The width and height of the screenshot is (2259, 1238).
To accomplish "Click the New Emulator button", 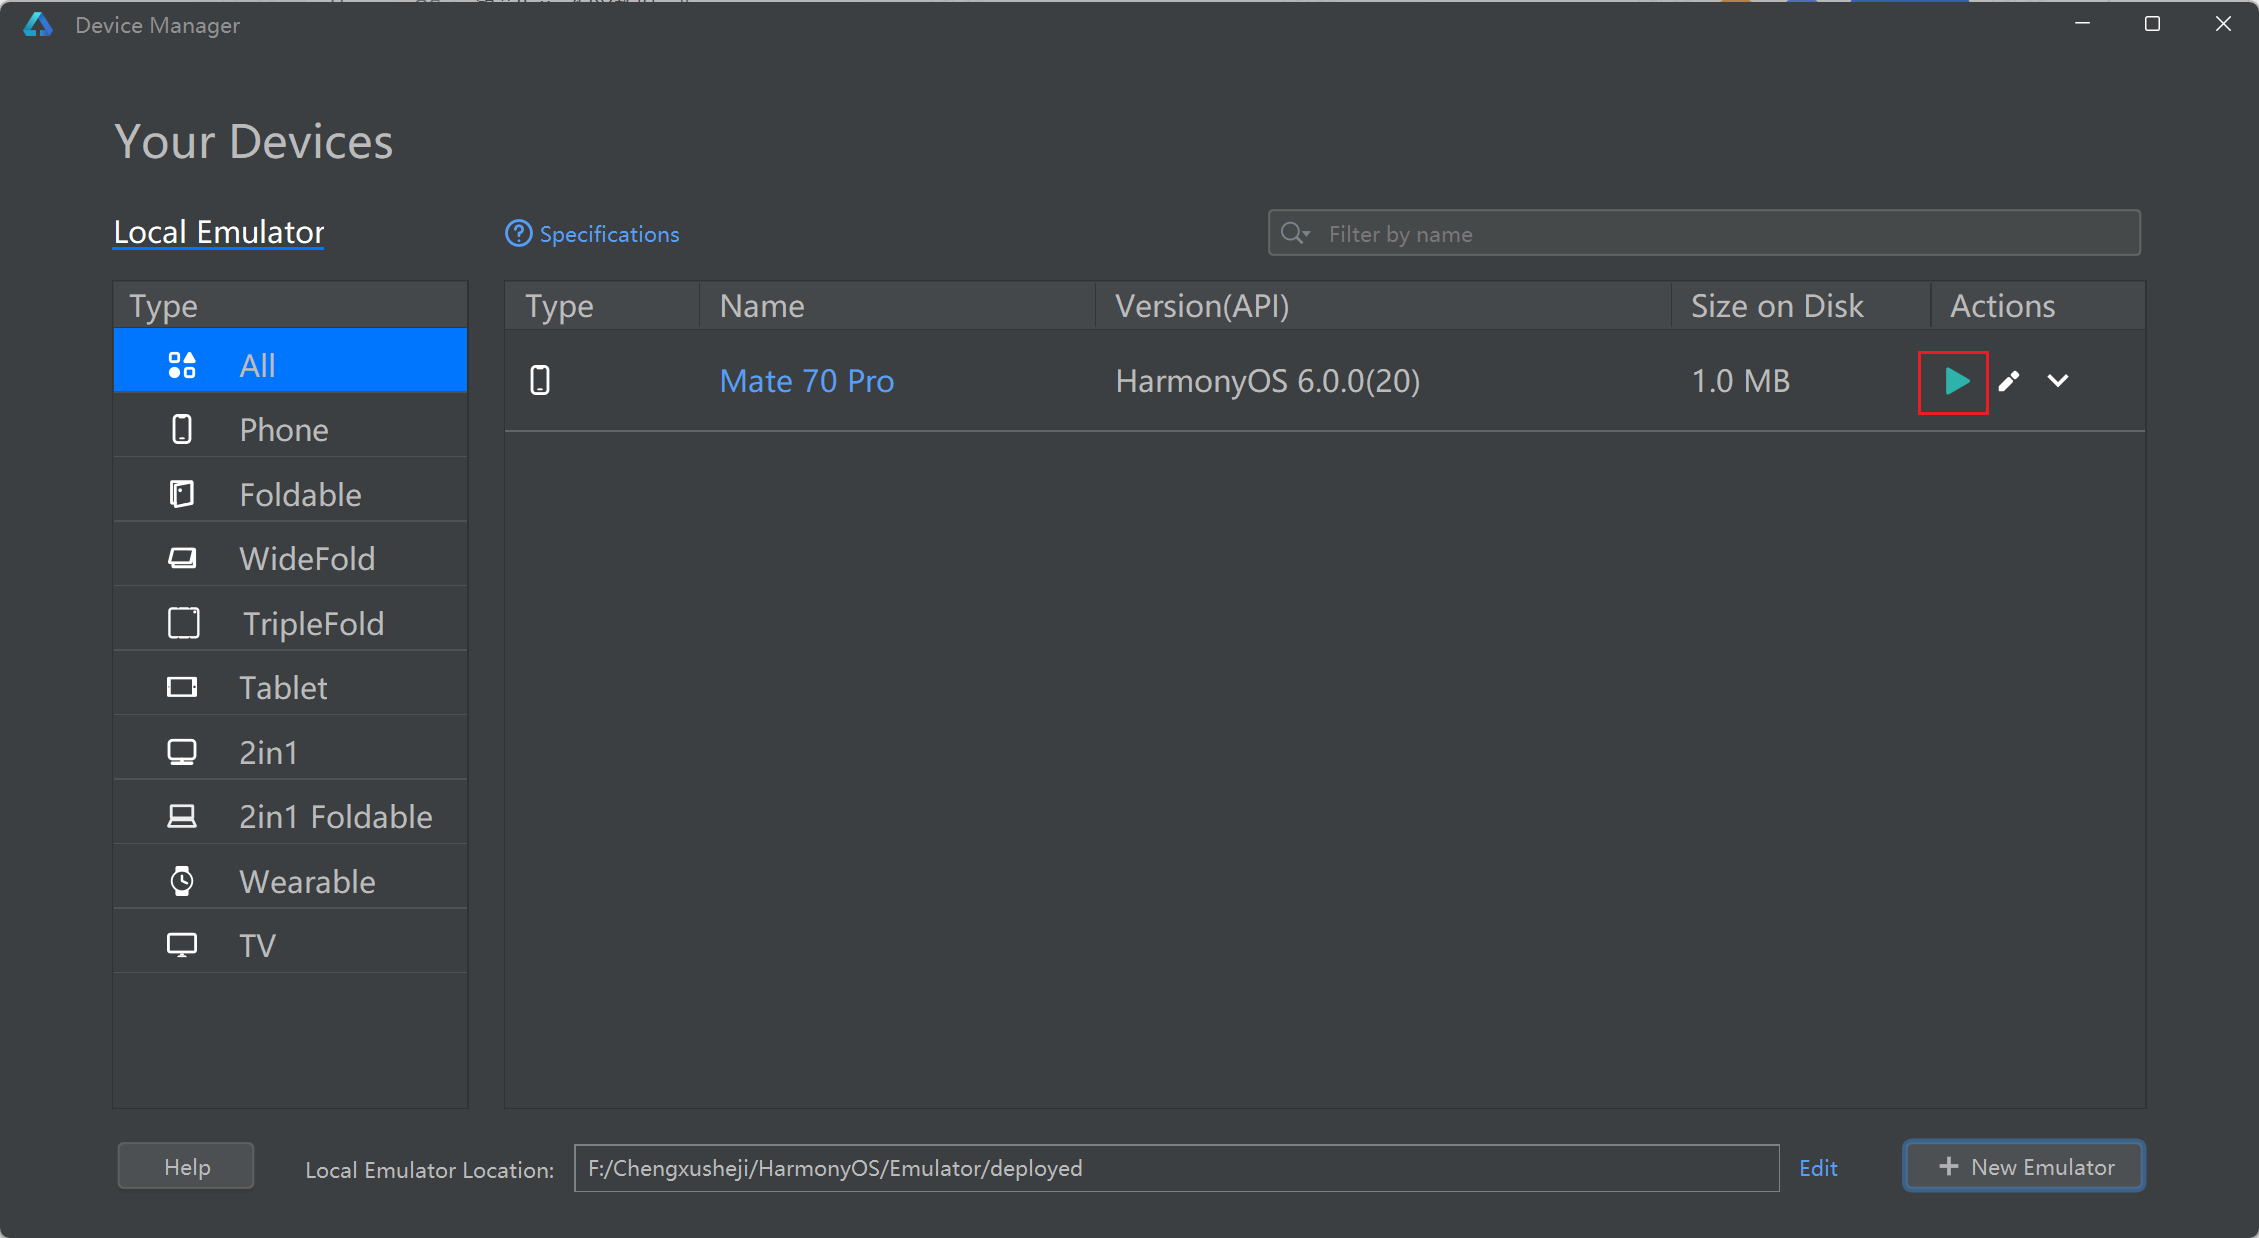I will click(2024, 1167).
